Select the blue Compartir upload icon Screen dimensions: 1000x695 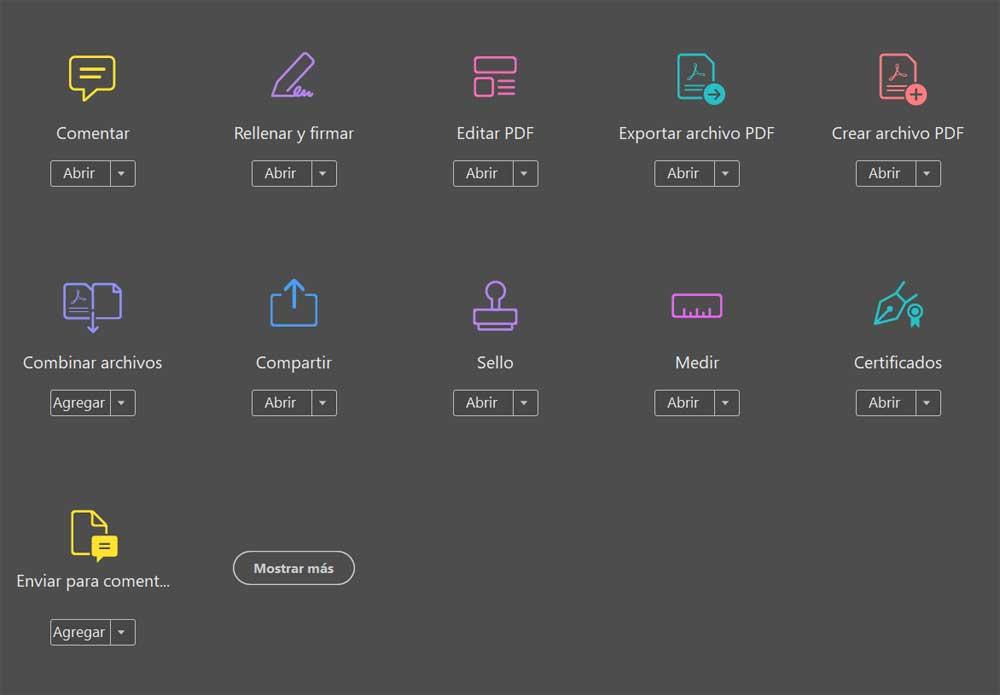[293, 303]
